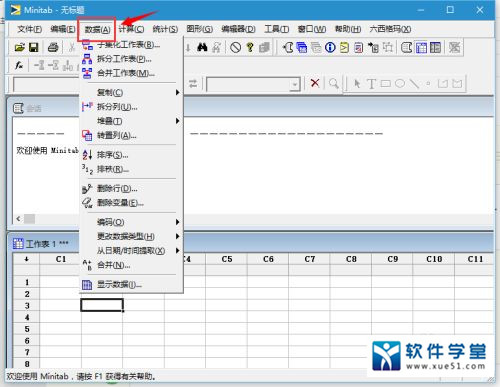Expand the 复制(C) submenu
This screenshot has height=387, width=500.
click(131, 92)
